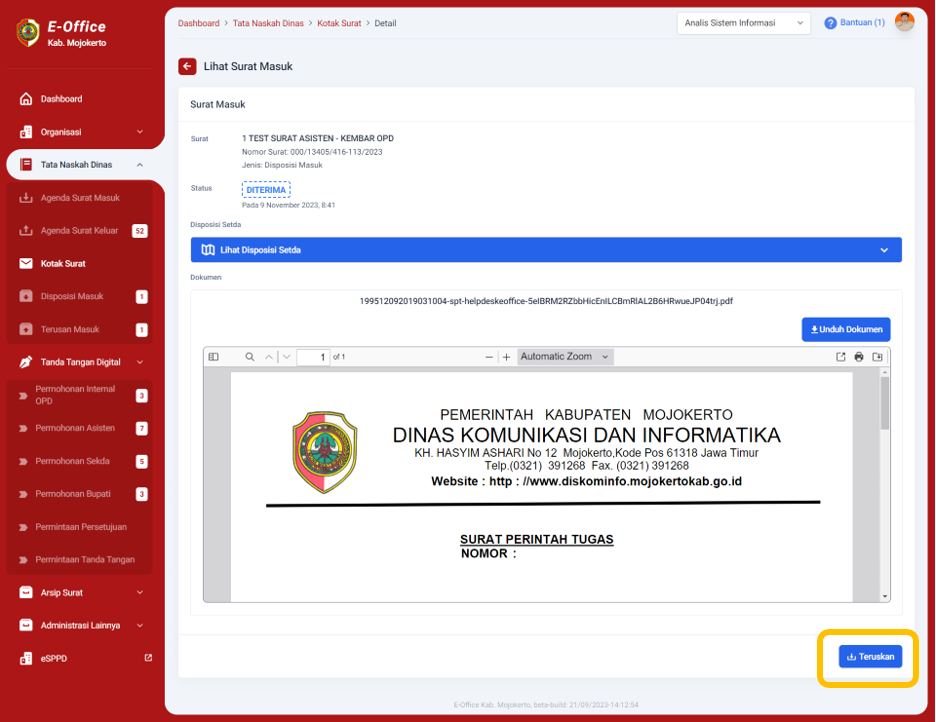Expand the Arsip Surat menu
936x722 pixels.
tap(80, 593)
